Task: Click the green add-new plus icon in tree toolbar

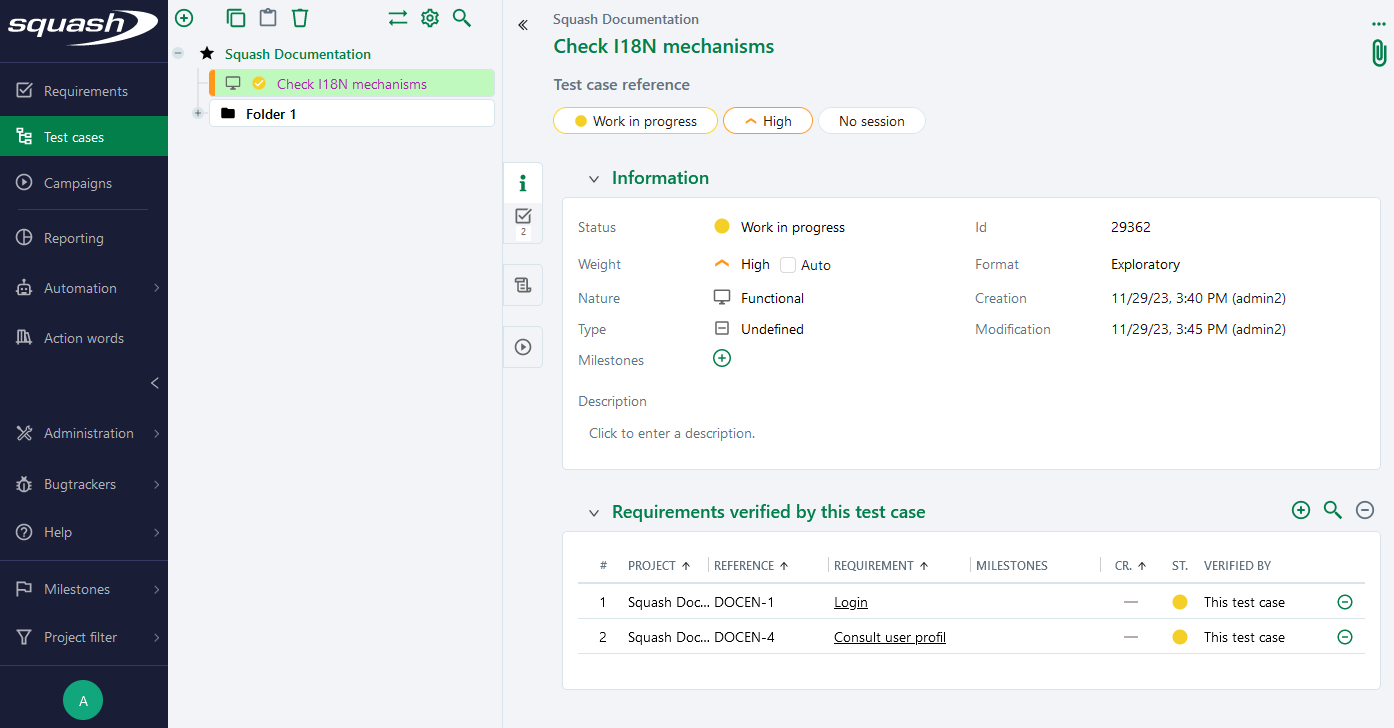Action: pyautogui.click(x=184, y=18)
